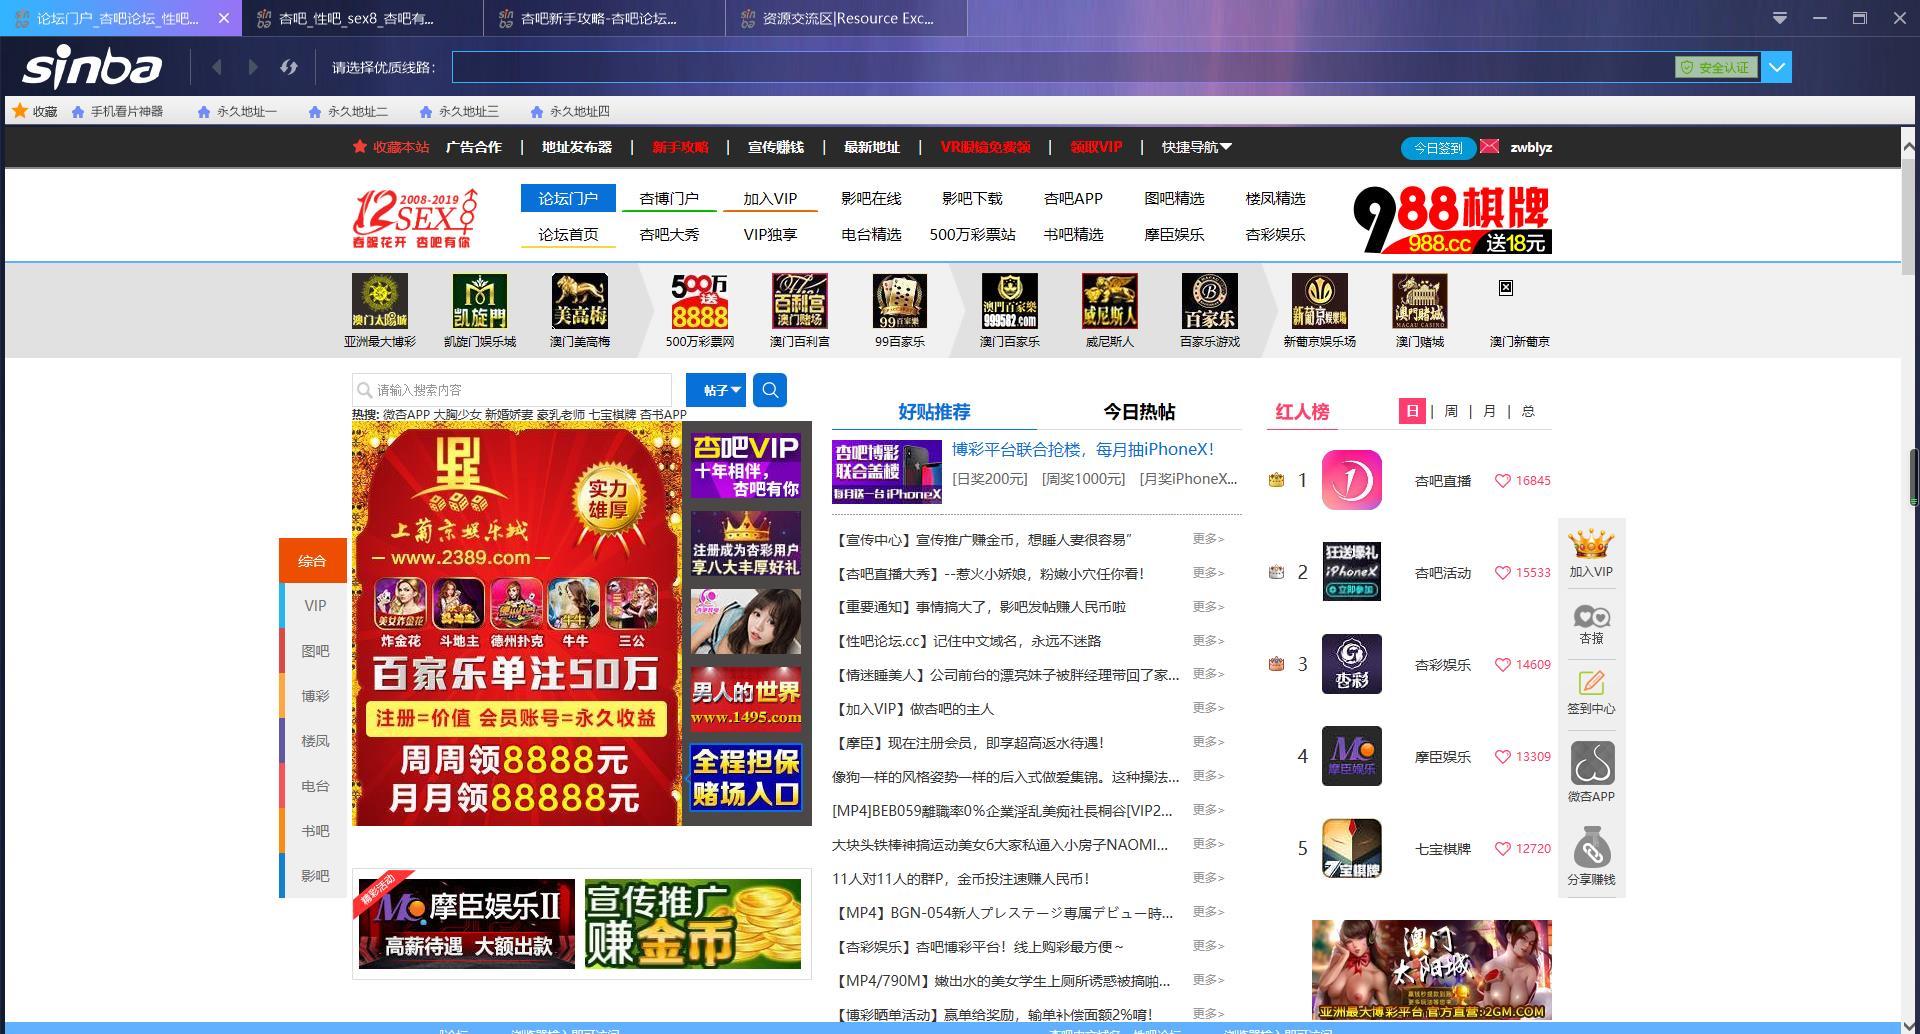Close the first 论坛门户 tab
The image size is (1920, 1034).
click(224, 18)
